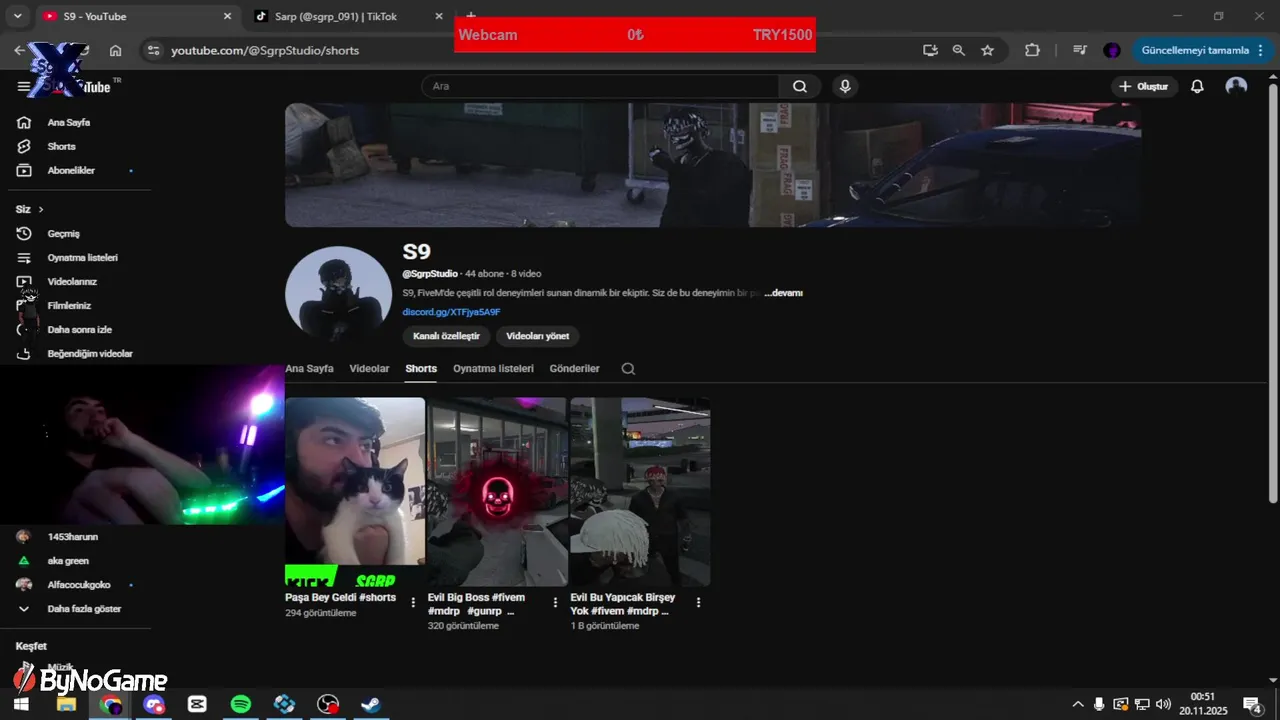
Task: Open Paşa Bey Geldi short thumbnail
Action: tap(355, 492)
